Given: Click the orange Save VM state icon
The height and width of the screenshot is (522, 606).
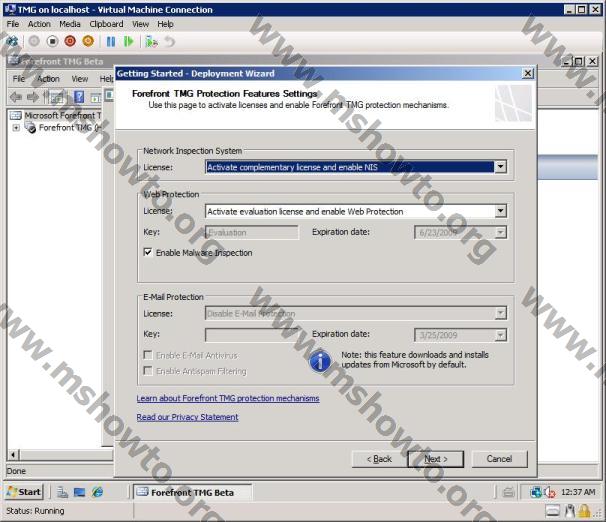Looking at the screenshot, I should click(88, 41).
